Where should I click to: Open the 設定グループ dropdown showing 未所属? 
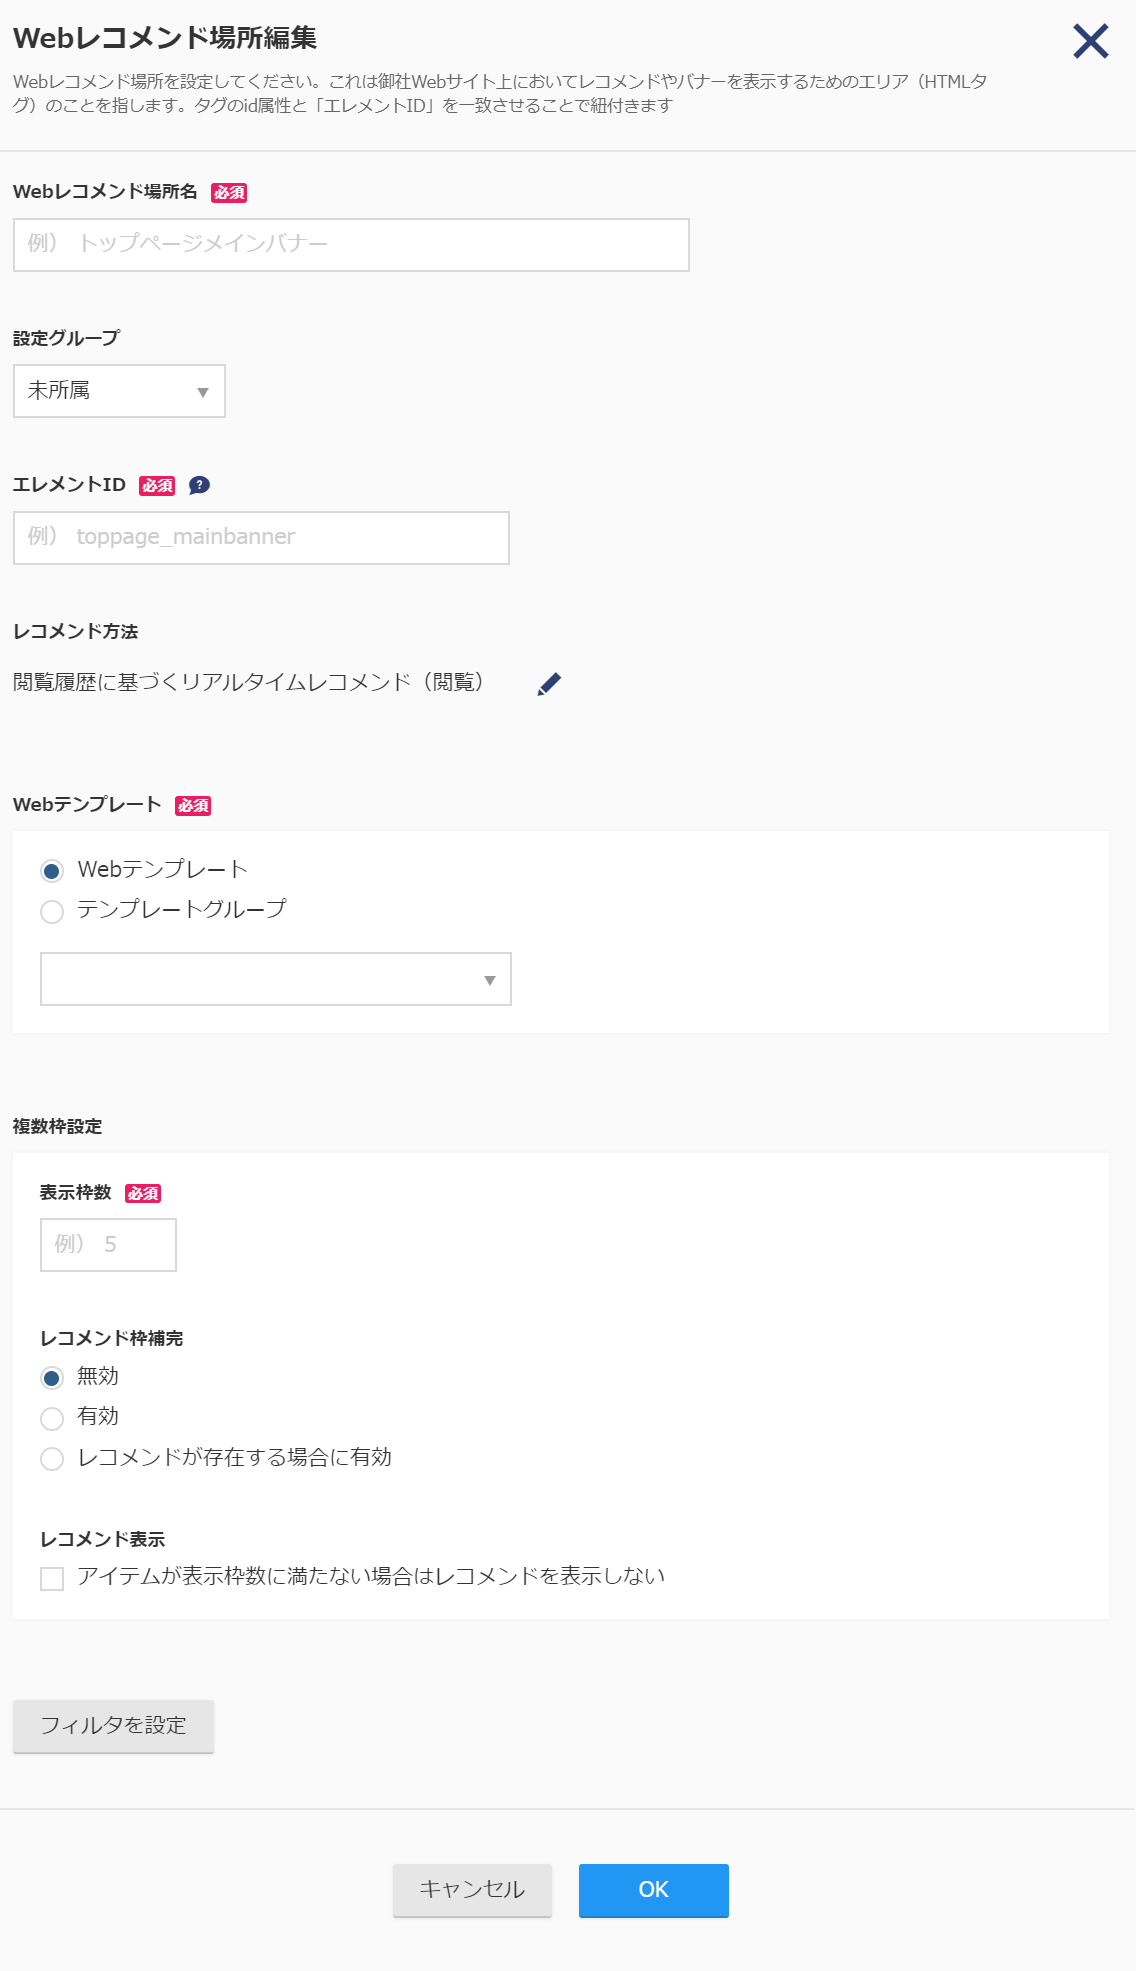119,391
